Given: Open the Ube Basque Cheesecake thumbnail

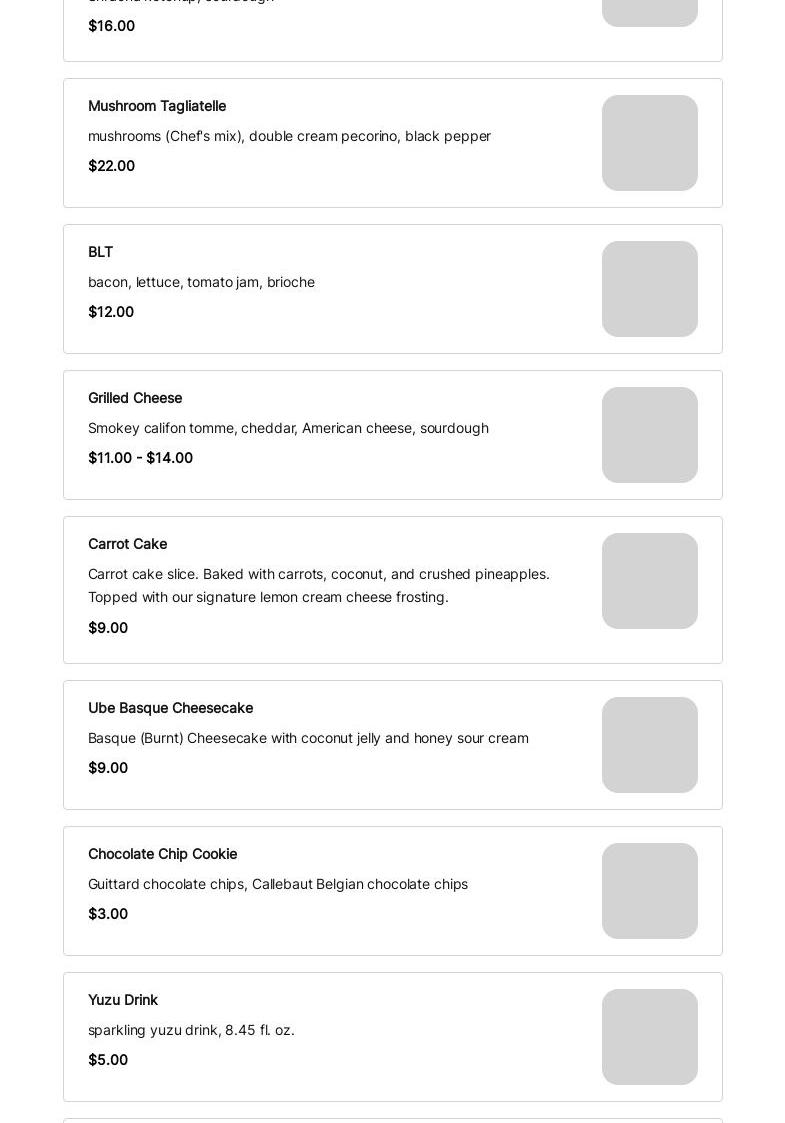Looking at the screenshot, I should [649, 745].
